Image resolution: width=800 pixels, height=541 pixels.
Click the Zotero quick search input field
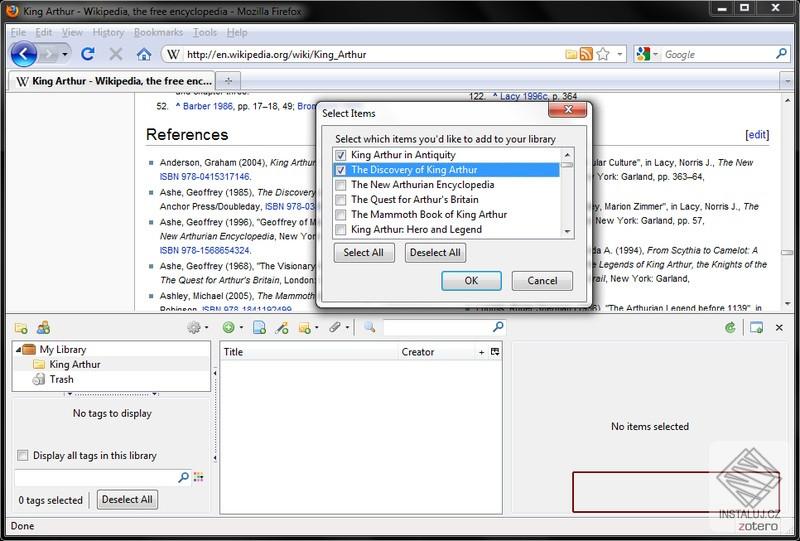pos(438,327)
